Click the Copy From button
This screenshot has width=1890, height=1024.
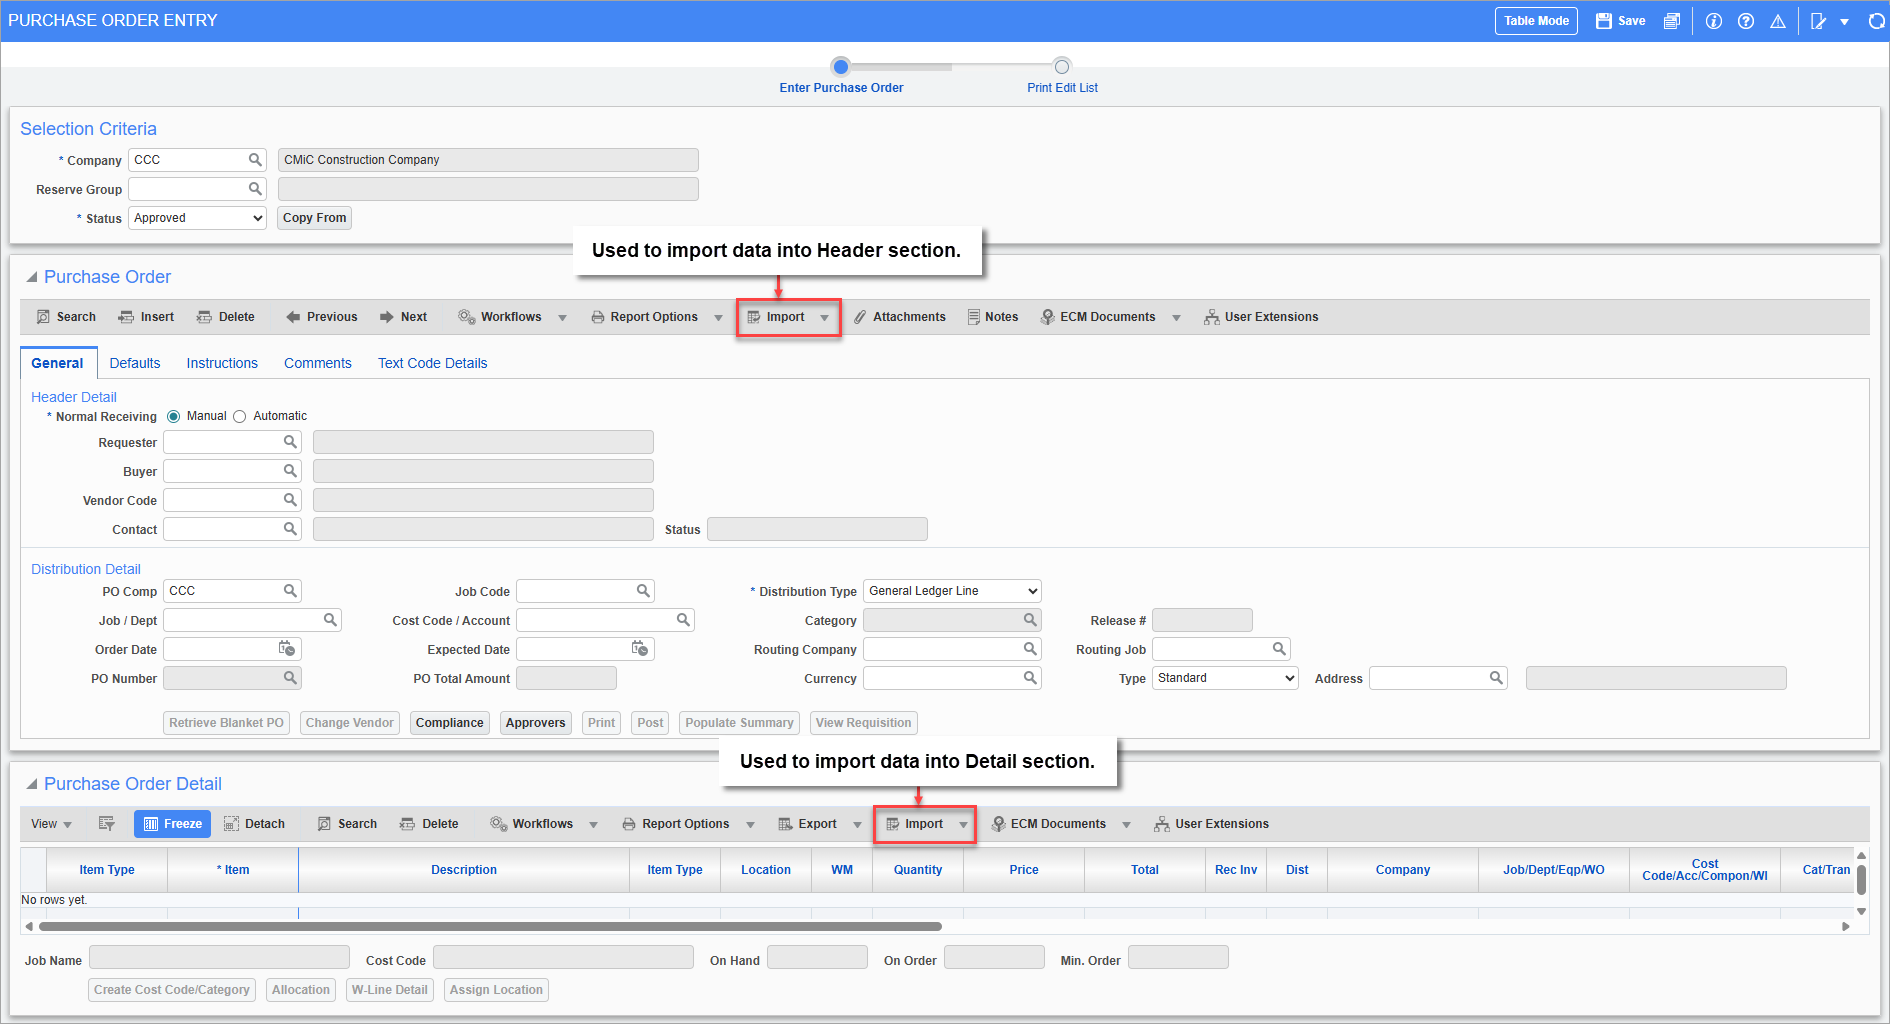coord(314,217)
